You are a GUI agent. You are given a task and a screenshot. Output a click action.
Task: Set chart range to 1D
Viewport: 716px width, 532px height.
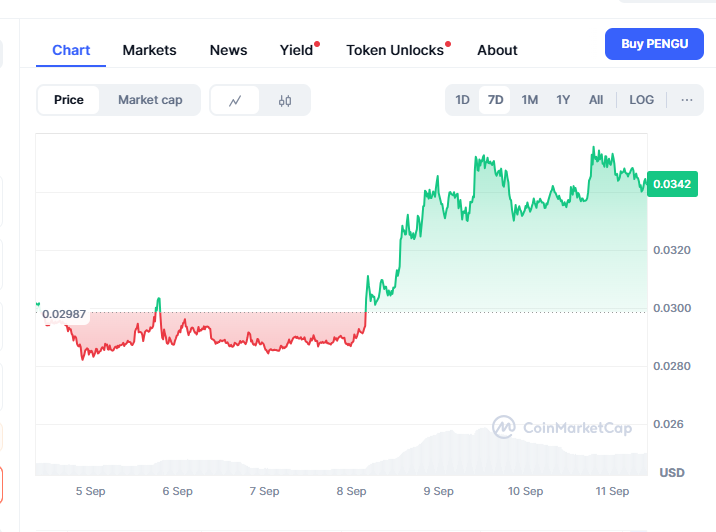pos(462,100)
